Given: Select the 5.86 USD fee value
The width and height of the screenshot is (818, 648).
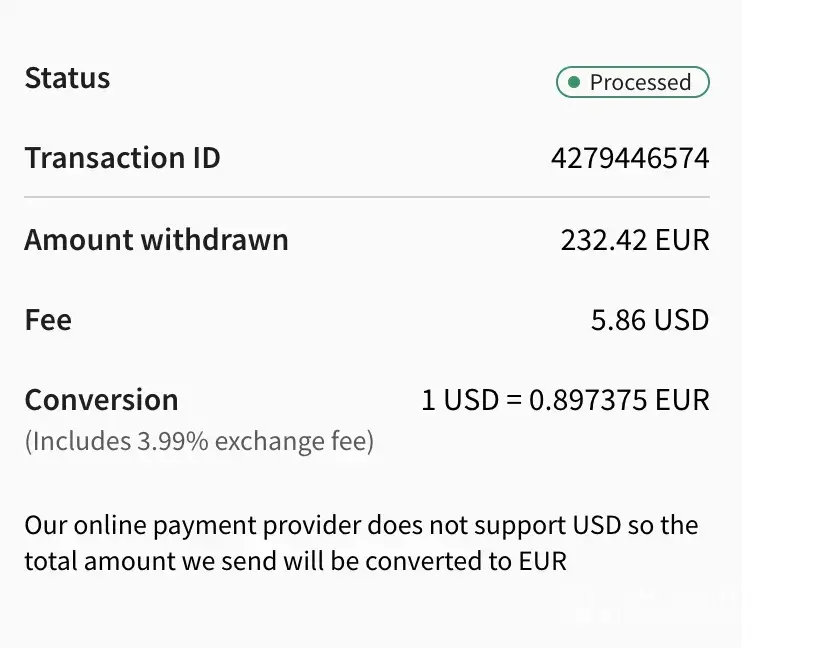Looking at the screenshot, I should [x=649, y=320].
